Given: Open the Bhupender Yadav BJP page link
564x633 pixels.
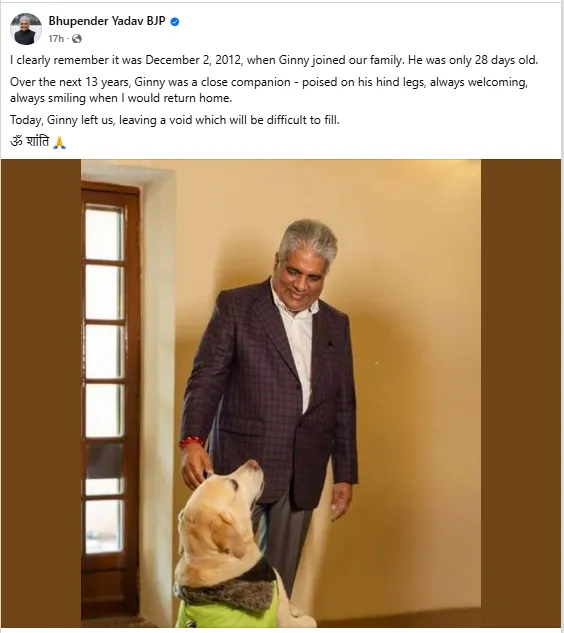Looking at the screenshot, I should click(x=107, y=21).
